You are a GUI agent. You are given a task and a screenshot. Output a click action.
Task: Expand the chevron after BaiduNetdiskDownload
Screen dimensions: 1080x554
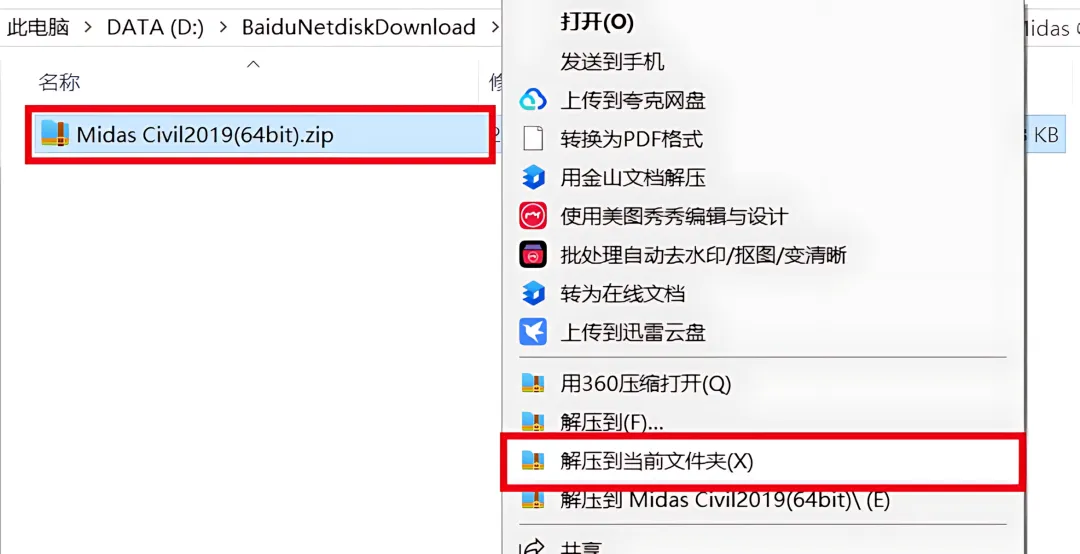tap(495, 28)
